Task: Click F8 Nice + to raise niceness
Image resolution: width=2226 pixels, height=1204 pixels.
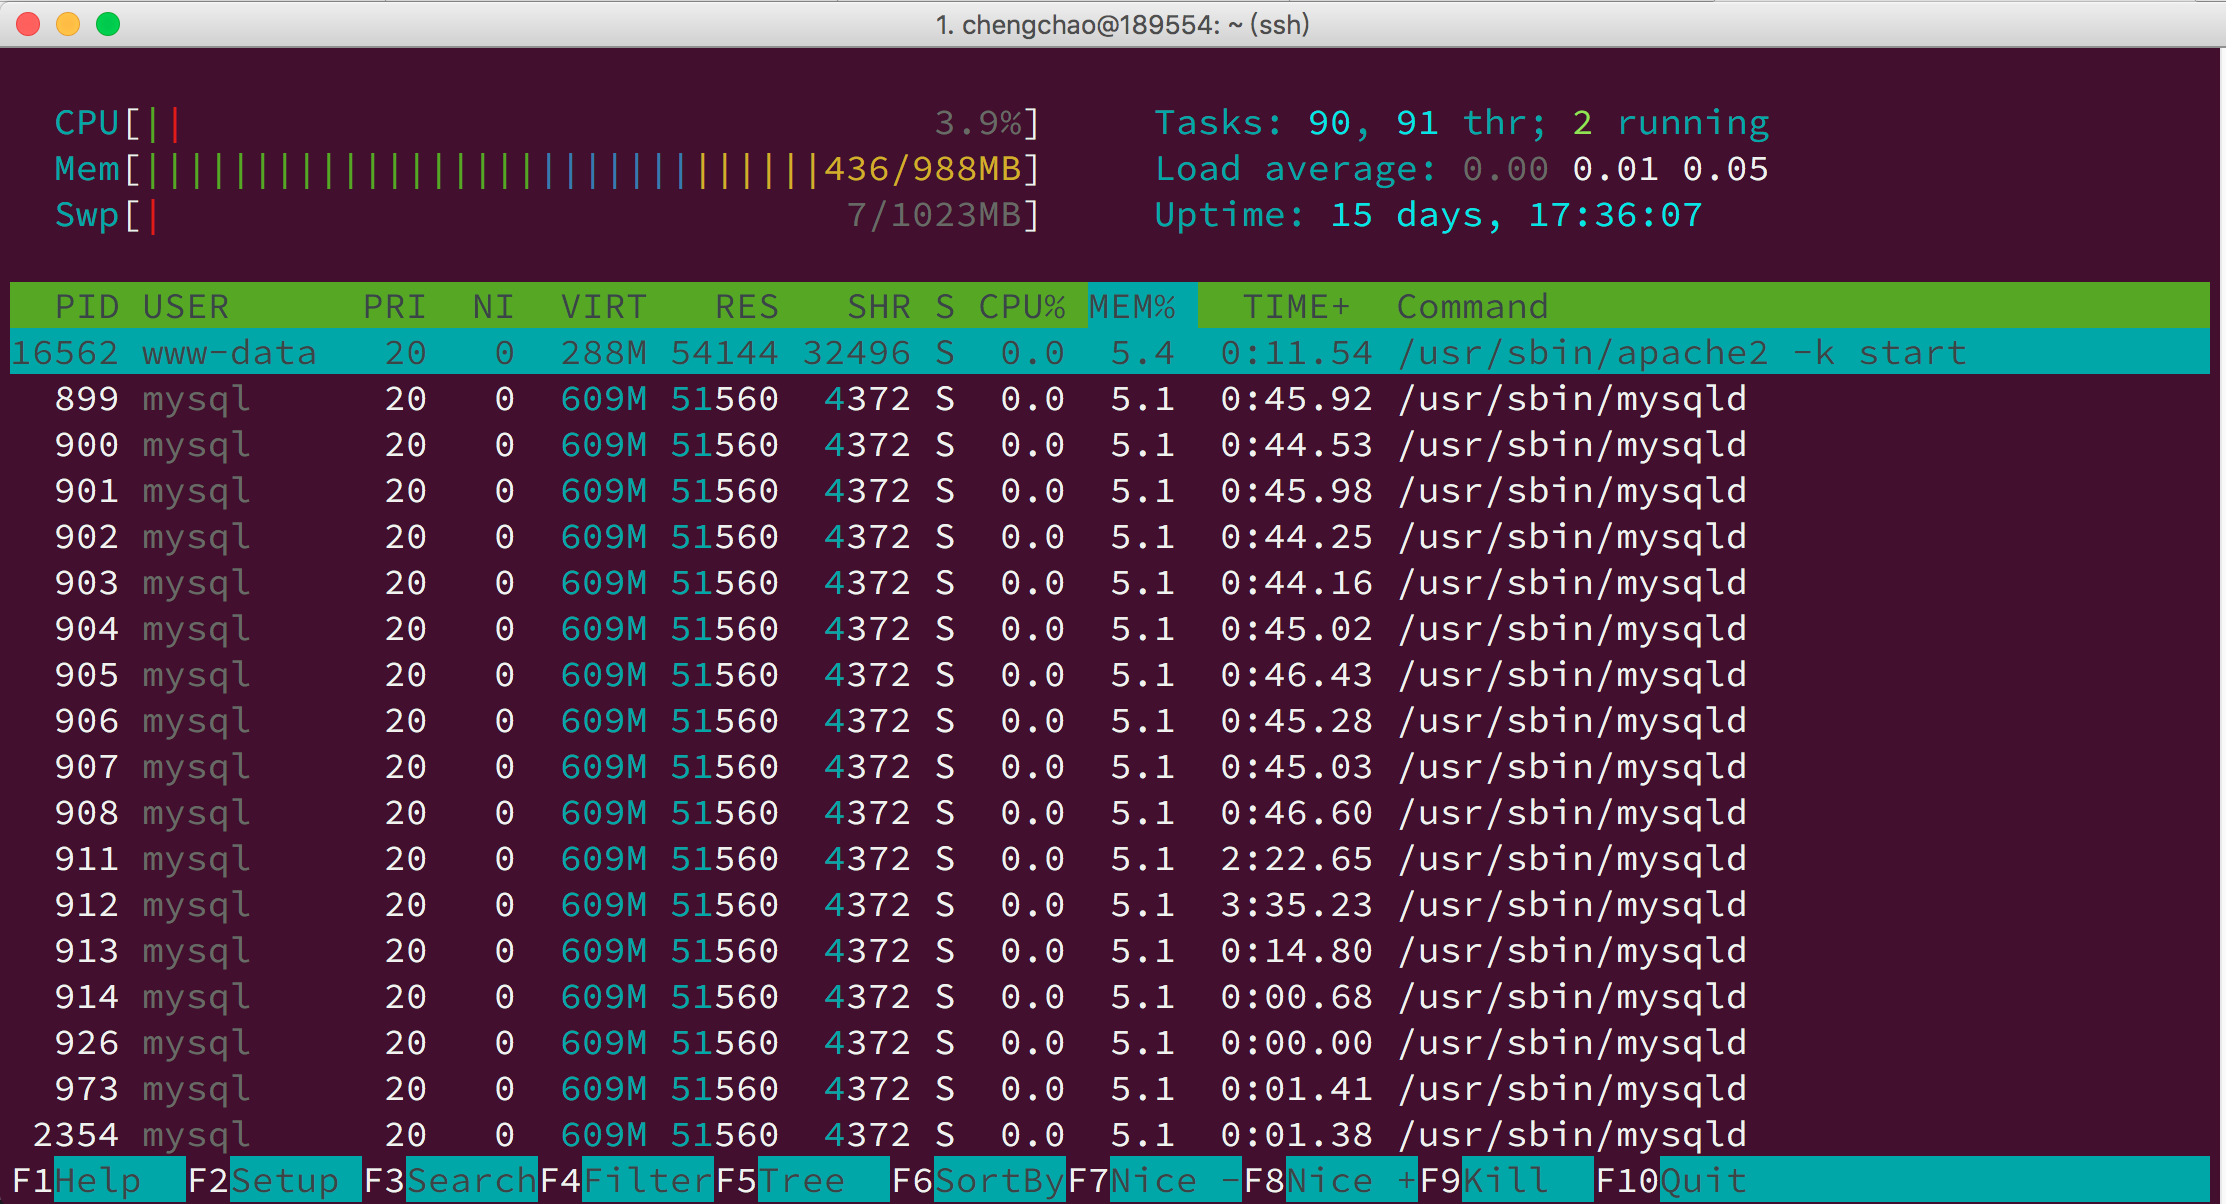Action: pyautogui.click(x=1330, y=1181)
